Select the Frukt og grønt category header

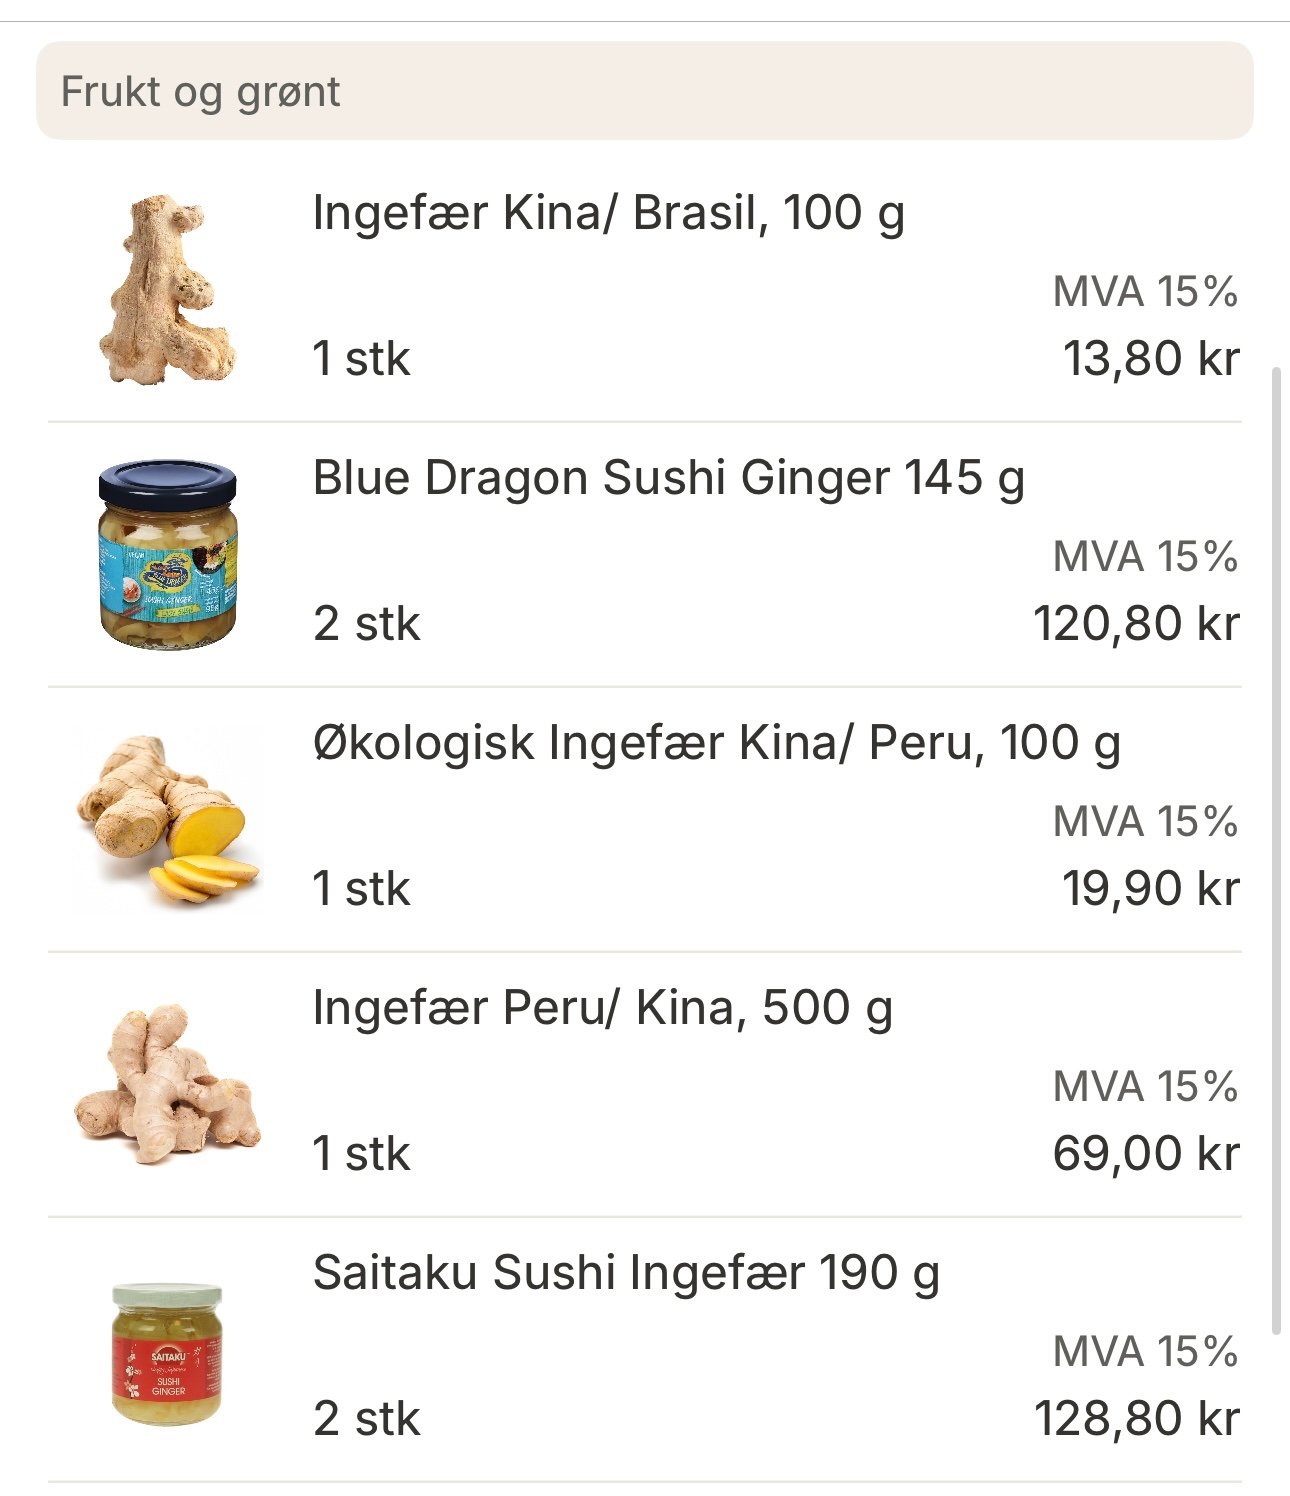pos(644,91)
